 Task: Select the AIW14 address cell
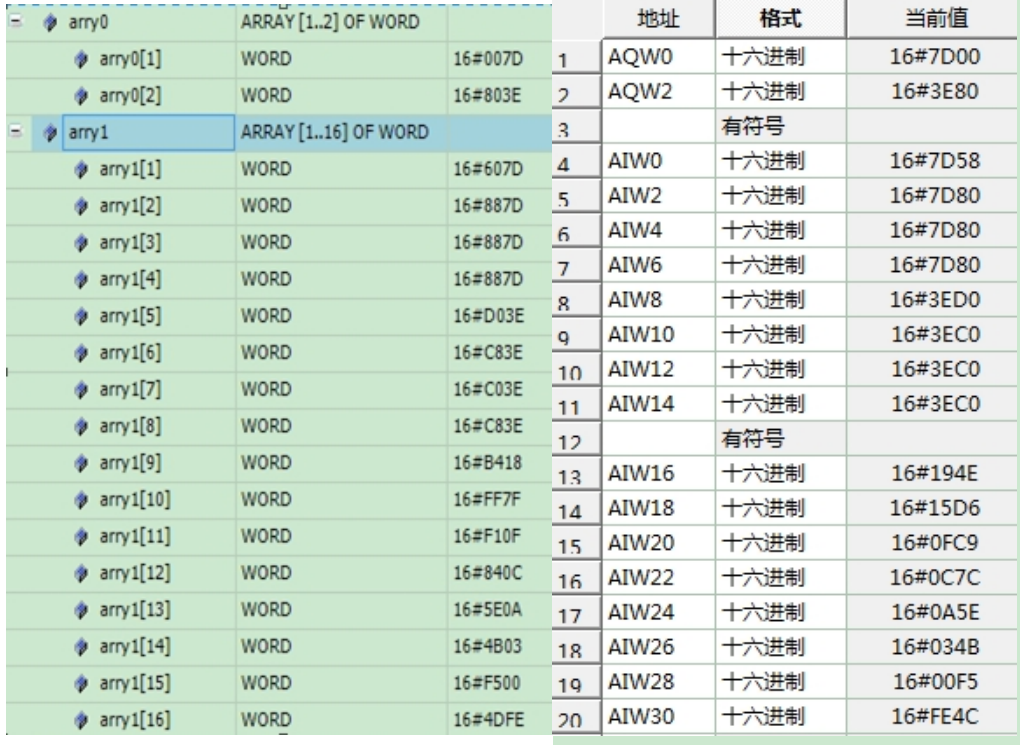point(658,404)
